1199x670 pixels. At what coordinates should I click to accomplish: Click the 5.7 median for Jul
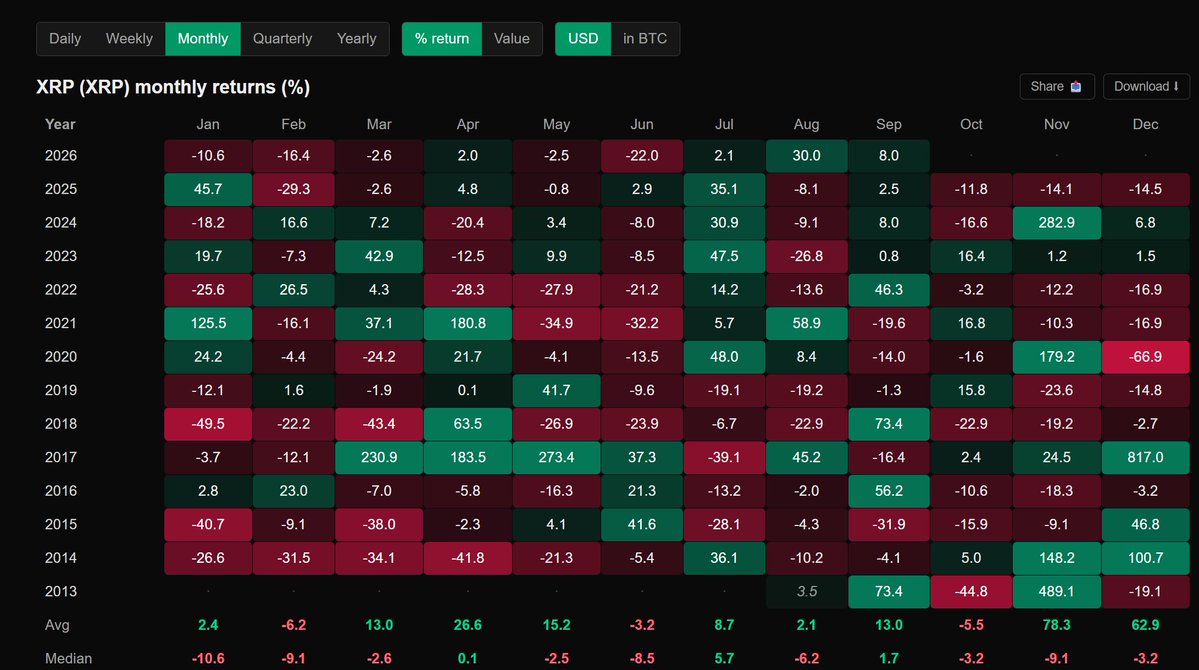point(724,659)
